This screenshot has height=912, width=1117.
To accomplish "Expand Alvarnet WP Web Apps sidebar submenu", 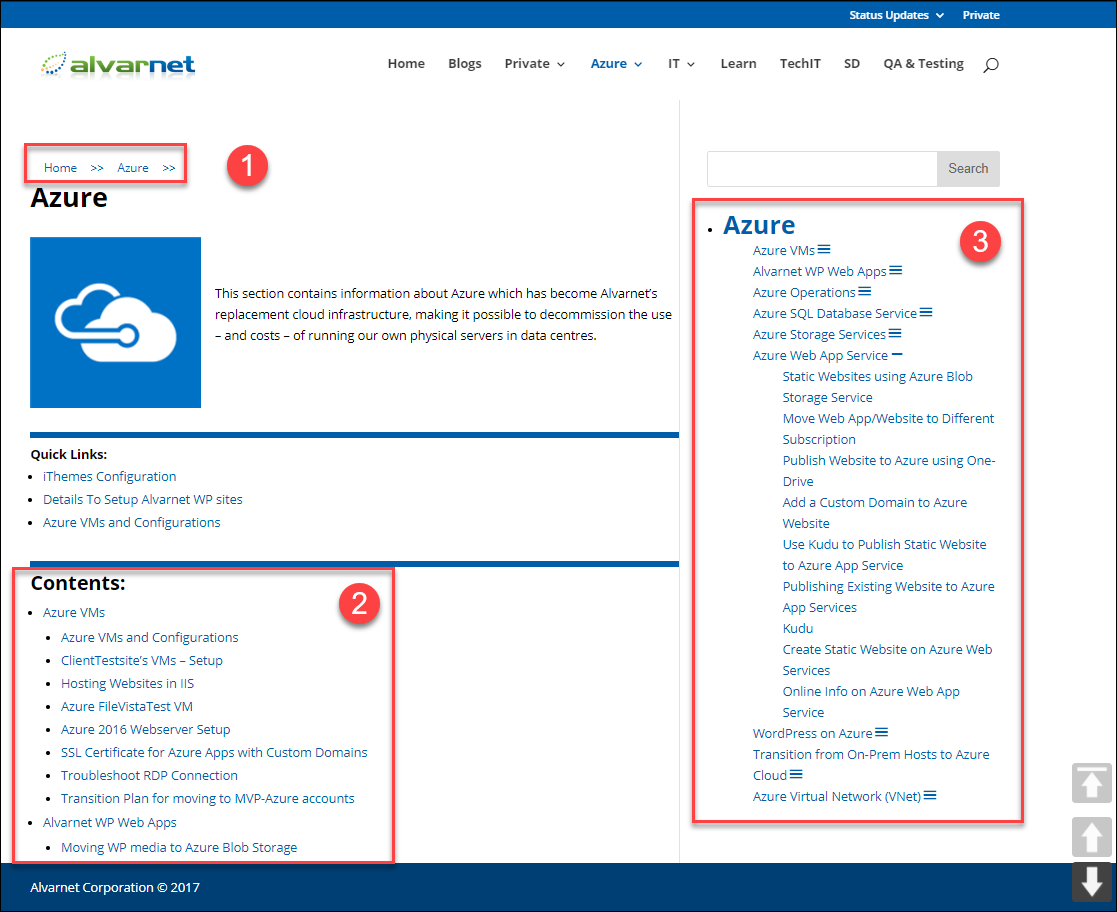I will 896,270.
